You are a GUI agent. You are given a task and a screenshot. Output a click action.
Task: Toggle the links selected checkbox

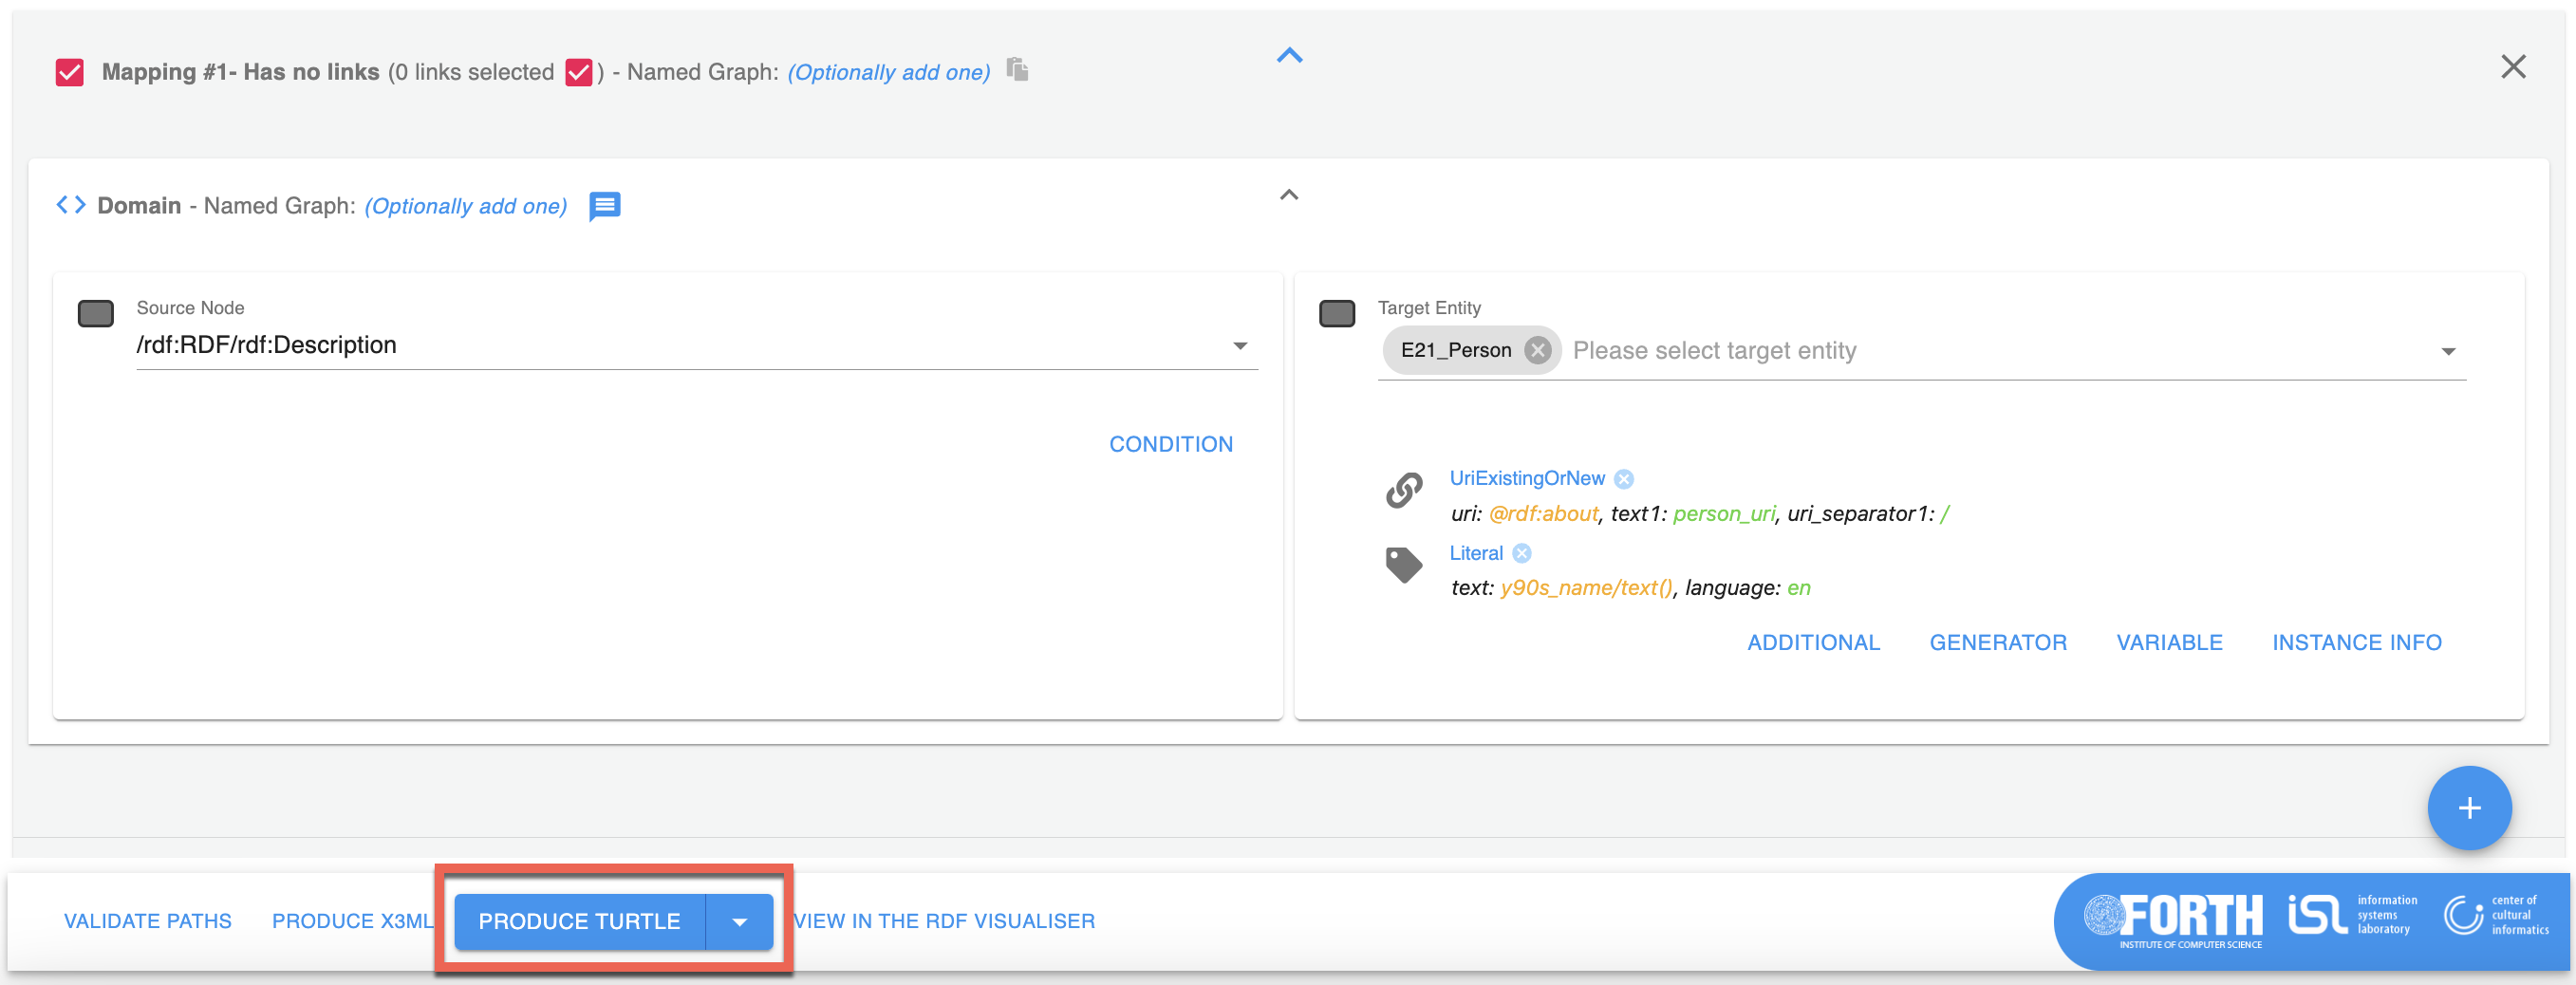click(579, 72)
